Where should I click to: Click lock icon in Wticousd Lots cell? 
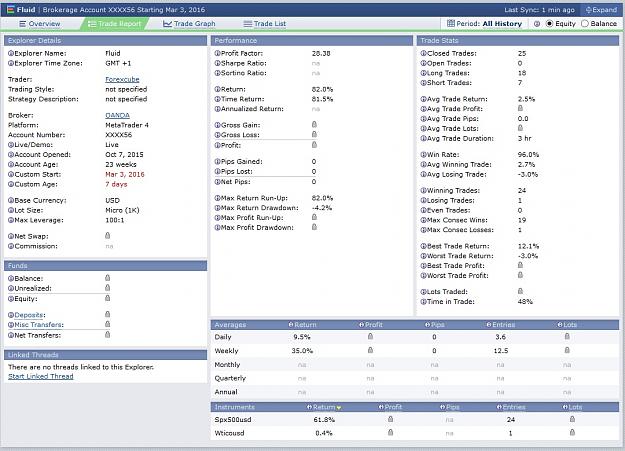(x=572, y=432)
